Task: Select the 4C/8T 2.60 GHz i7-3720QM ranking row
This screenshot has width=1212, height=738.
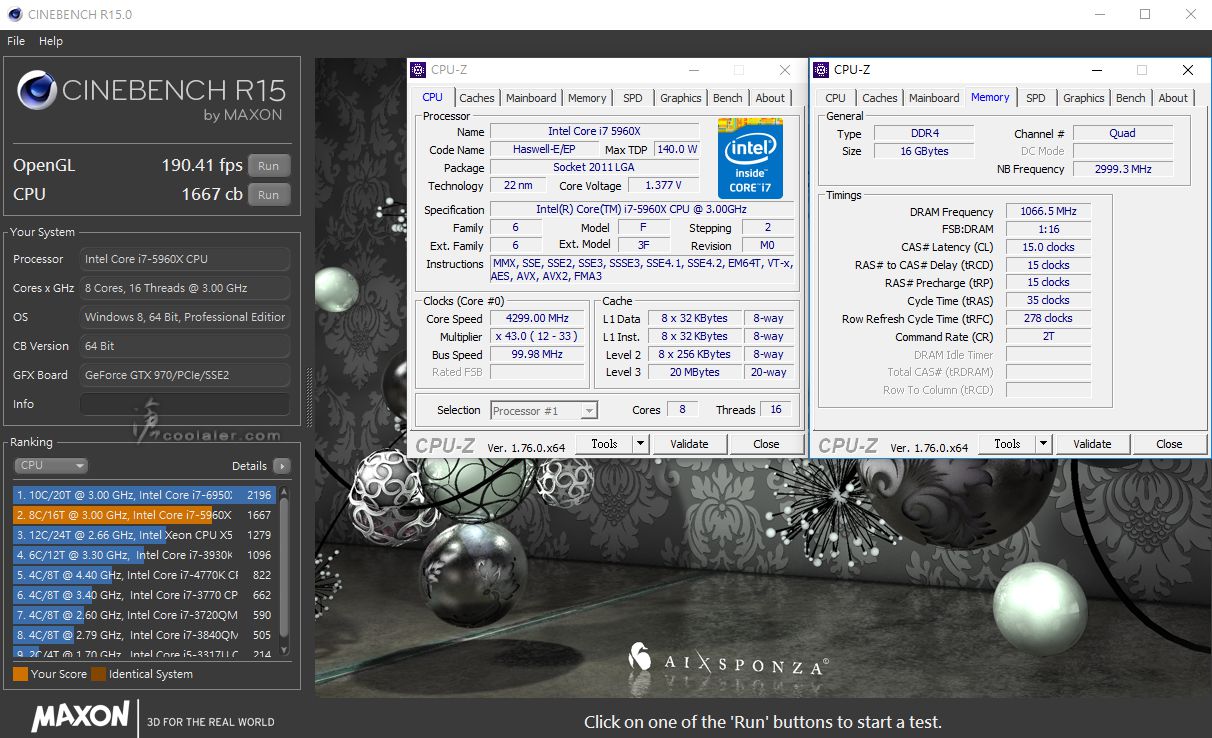Action: click(144, 615)
